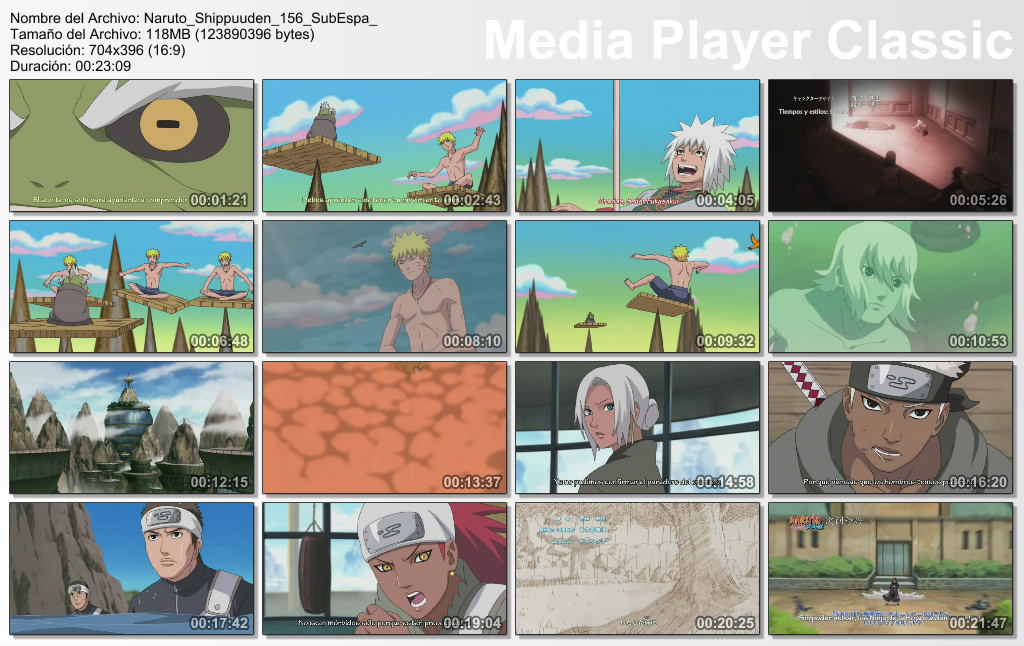Pick the mountain village frame at 00:12:15
This screenshot has height=646, width=1024.
click(x=131, y=428)
